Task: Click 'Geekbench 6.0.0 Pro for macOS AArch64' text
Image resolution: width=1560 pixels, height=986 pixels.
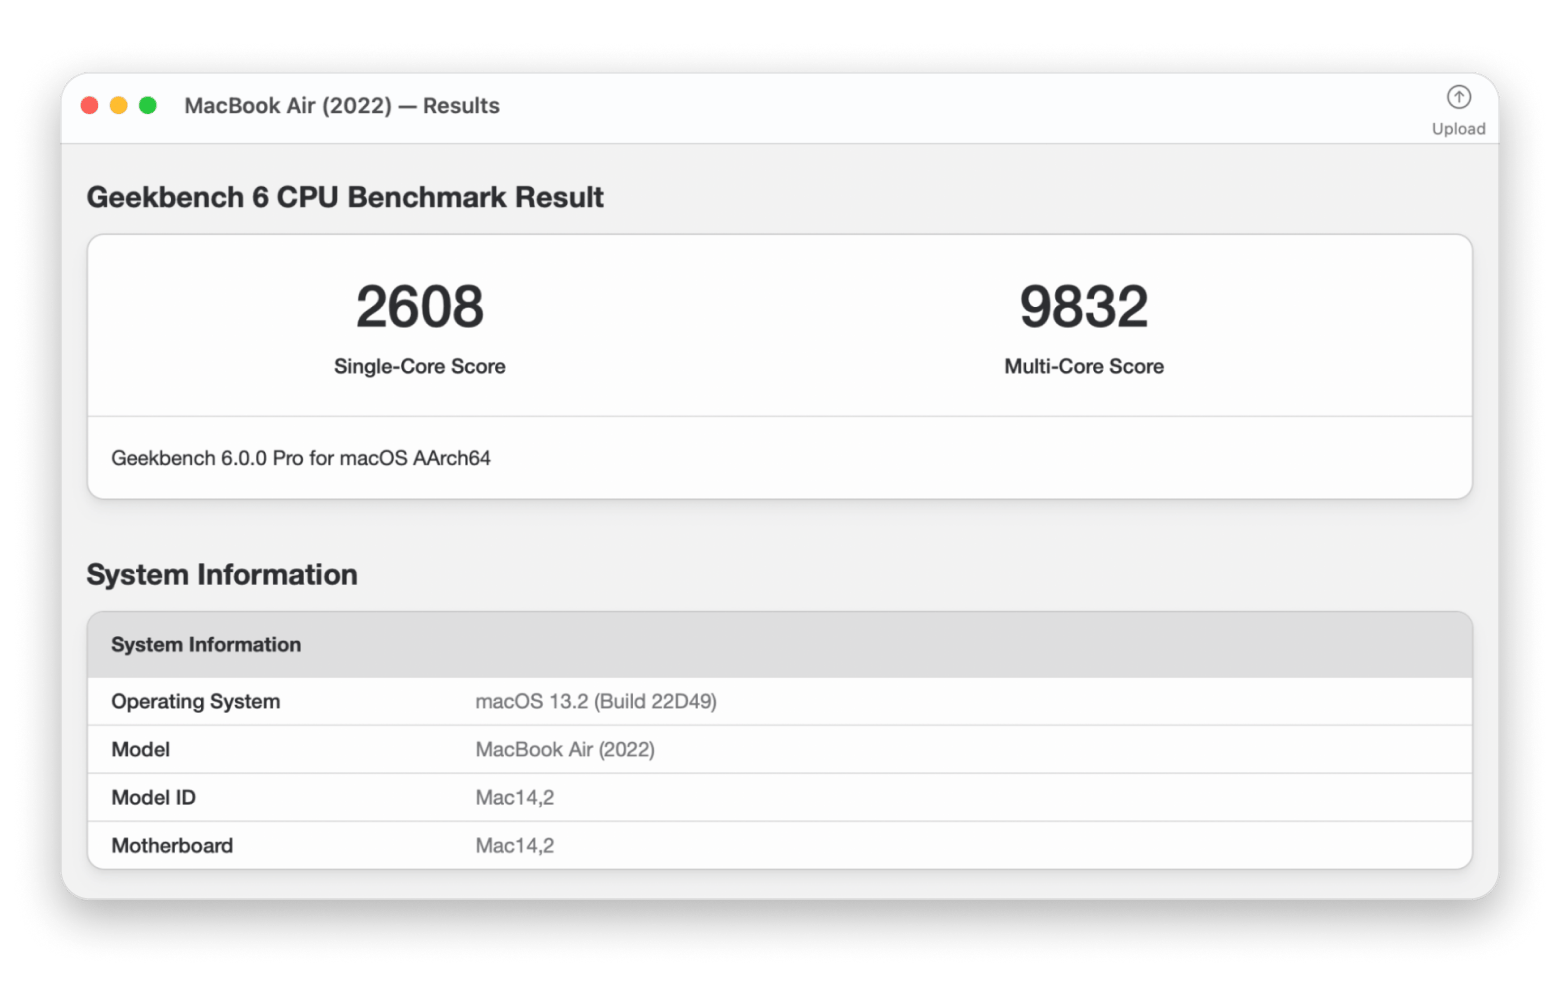Action: tap(301, 458)
